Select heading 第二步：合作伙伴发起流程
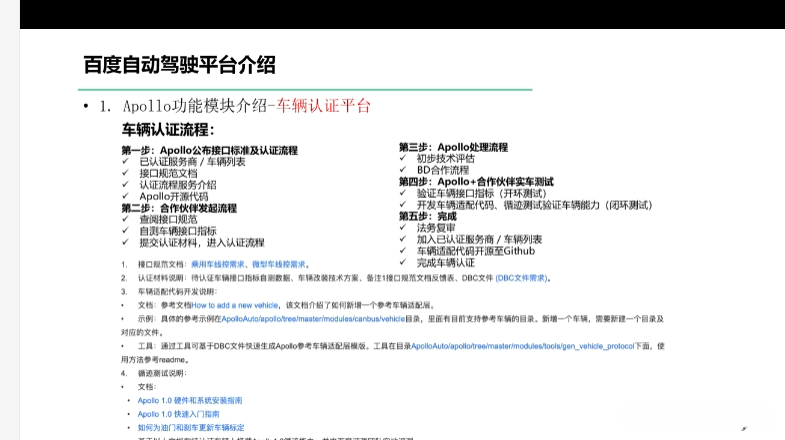The width and height of the screenshot is (785, 440). pyautogui.click(x=179, y=208)
